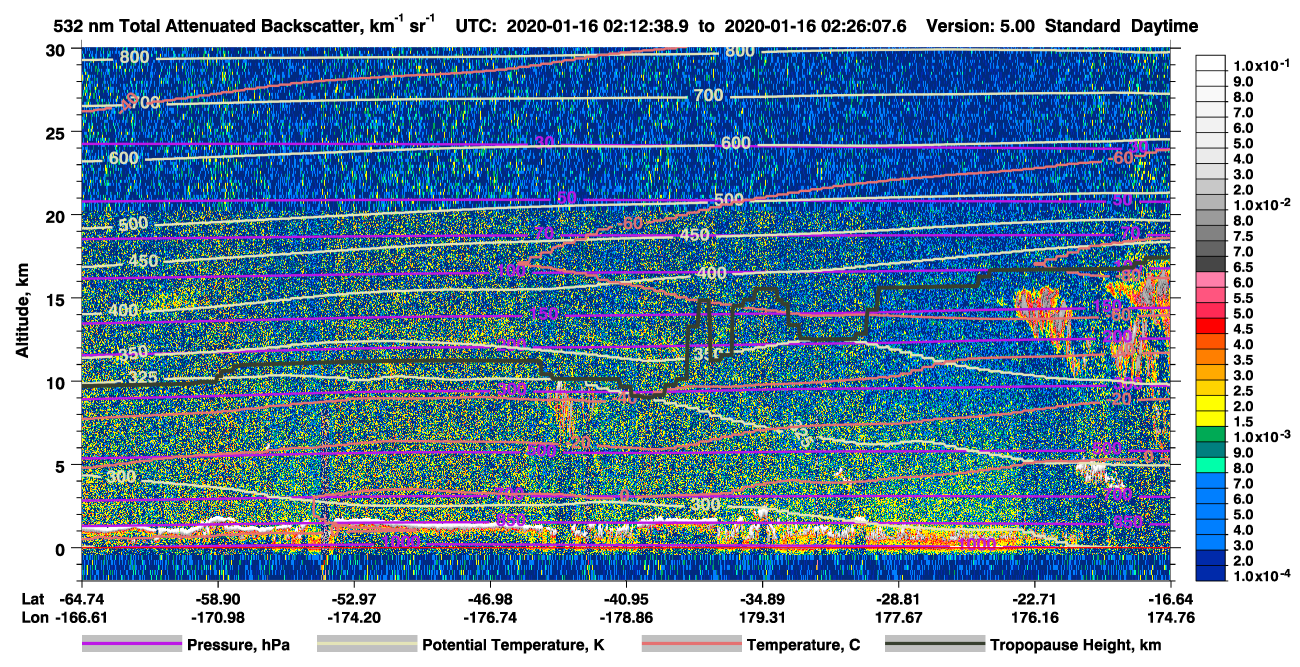Click the 'Version: 5.00' label
The width and height of the screenshot is (1300, 667).
981,26
